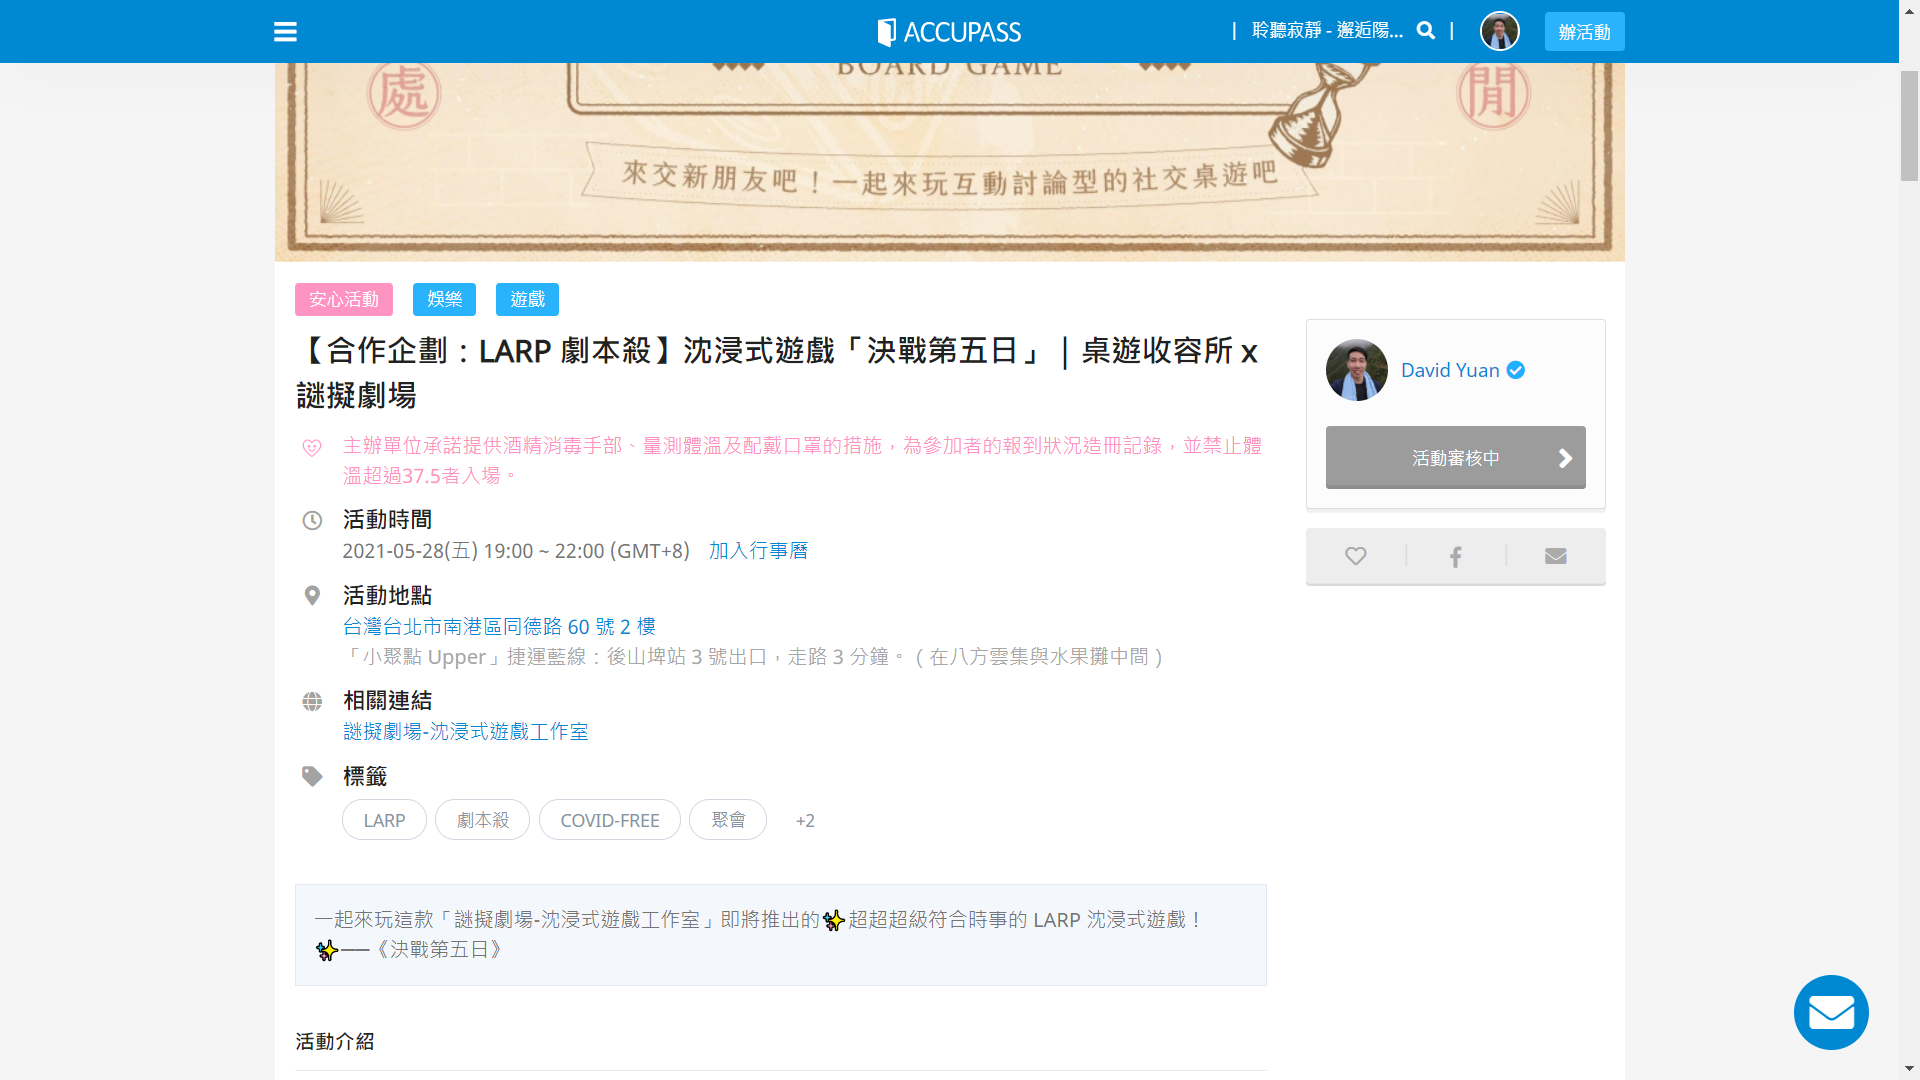Select the LARP tag
The height and width of the screenshot is (1080, 1920).
pyautogui.click(x=384, y=821)
